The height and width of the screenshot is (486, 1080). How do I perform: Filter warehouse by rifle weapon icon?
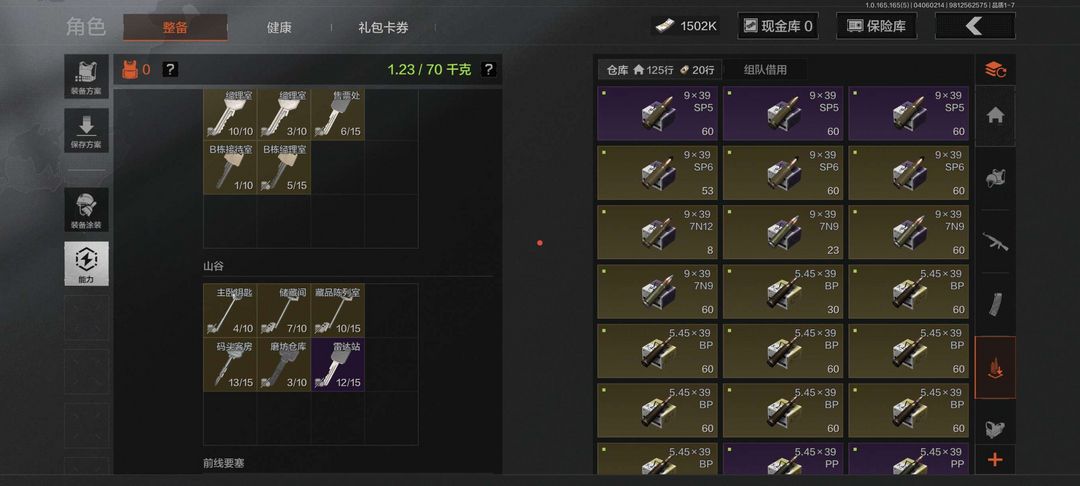pyautogui.click(x=995, y=241)
